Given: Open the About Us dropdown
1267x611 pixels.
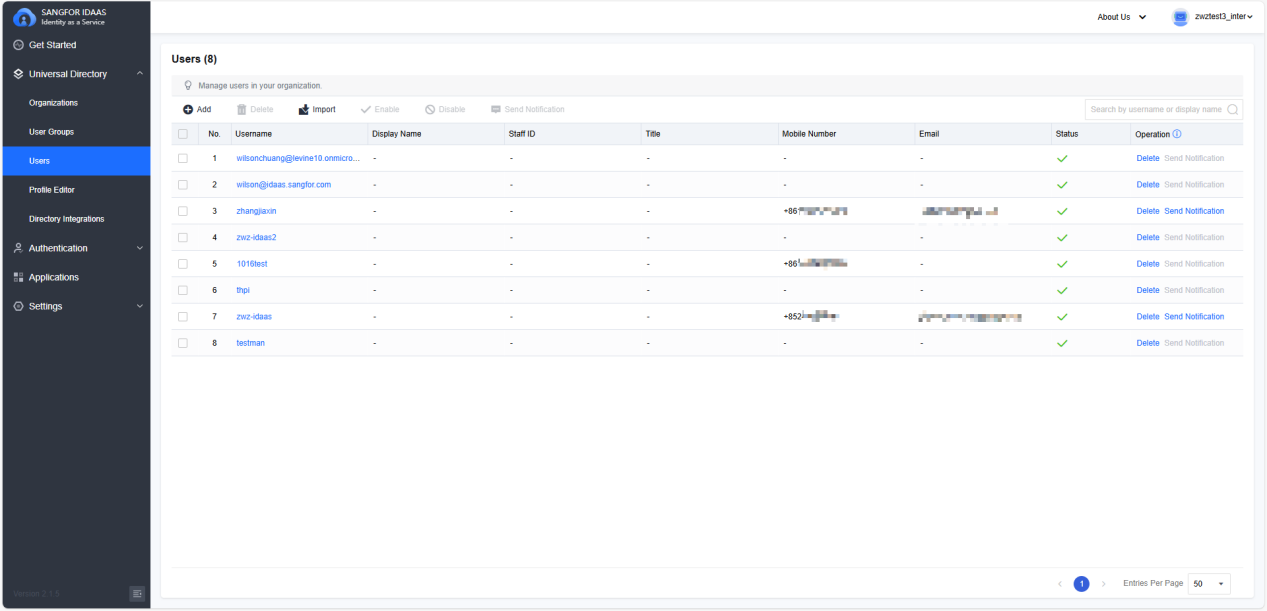Looking at the screenshot, I should tap(1122, 17).
